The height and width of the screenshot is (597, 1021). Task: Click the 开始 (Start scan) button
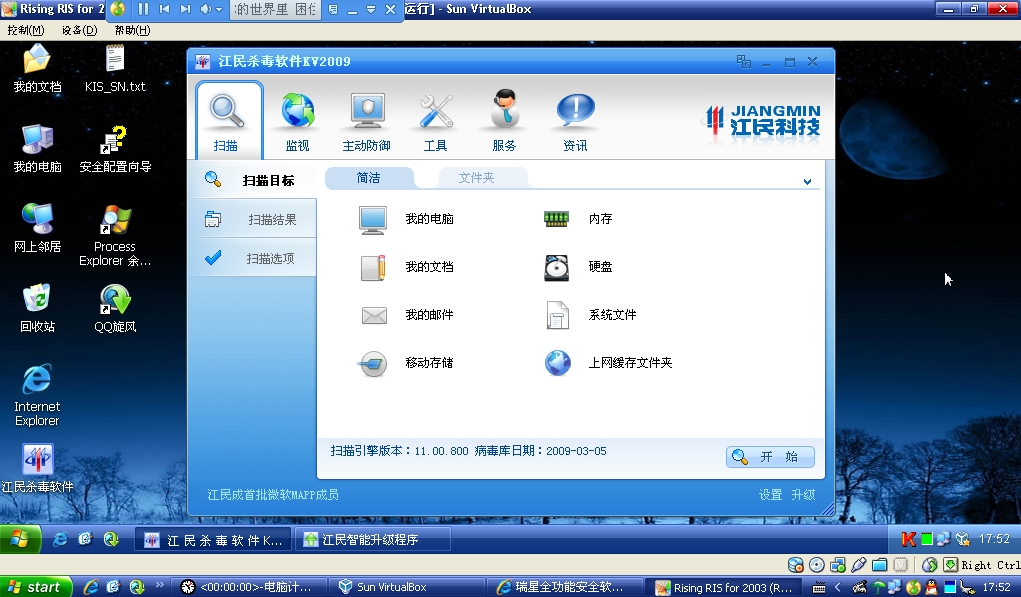770,456
